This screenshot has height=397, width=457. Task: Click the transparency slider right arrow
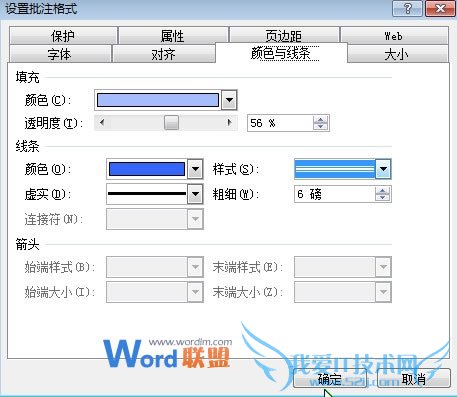click(x=229, y=123)
